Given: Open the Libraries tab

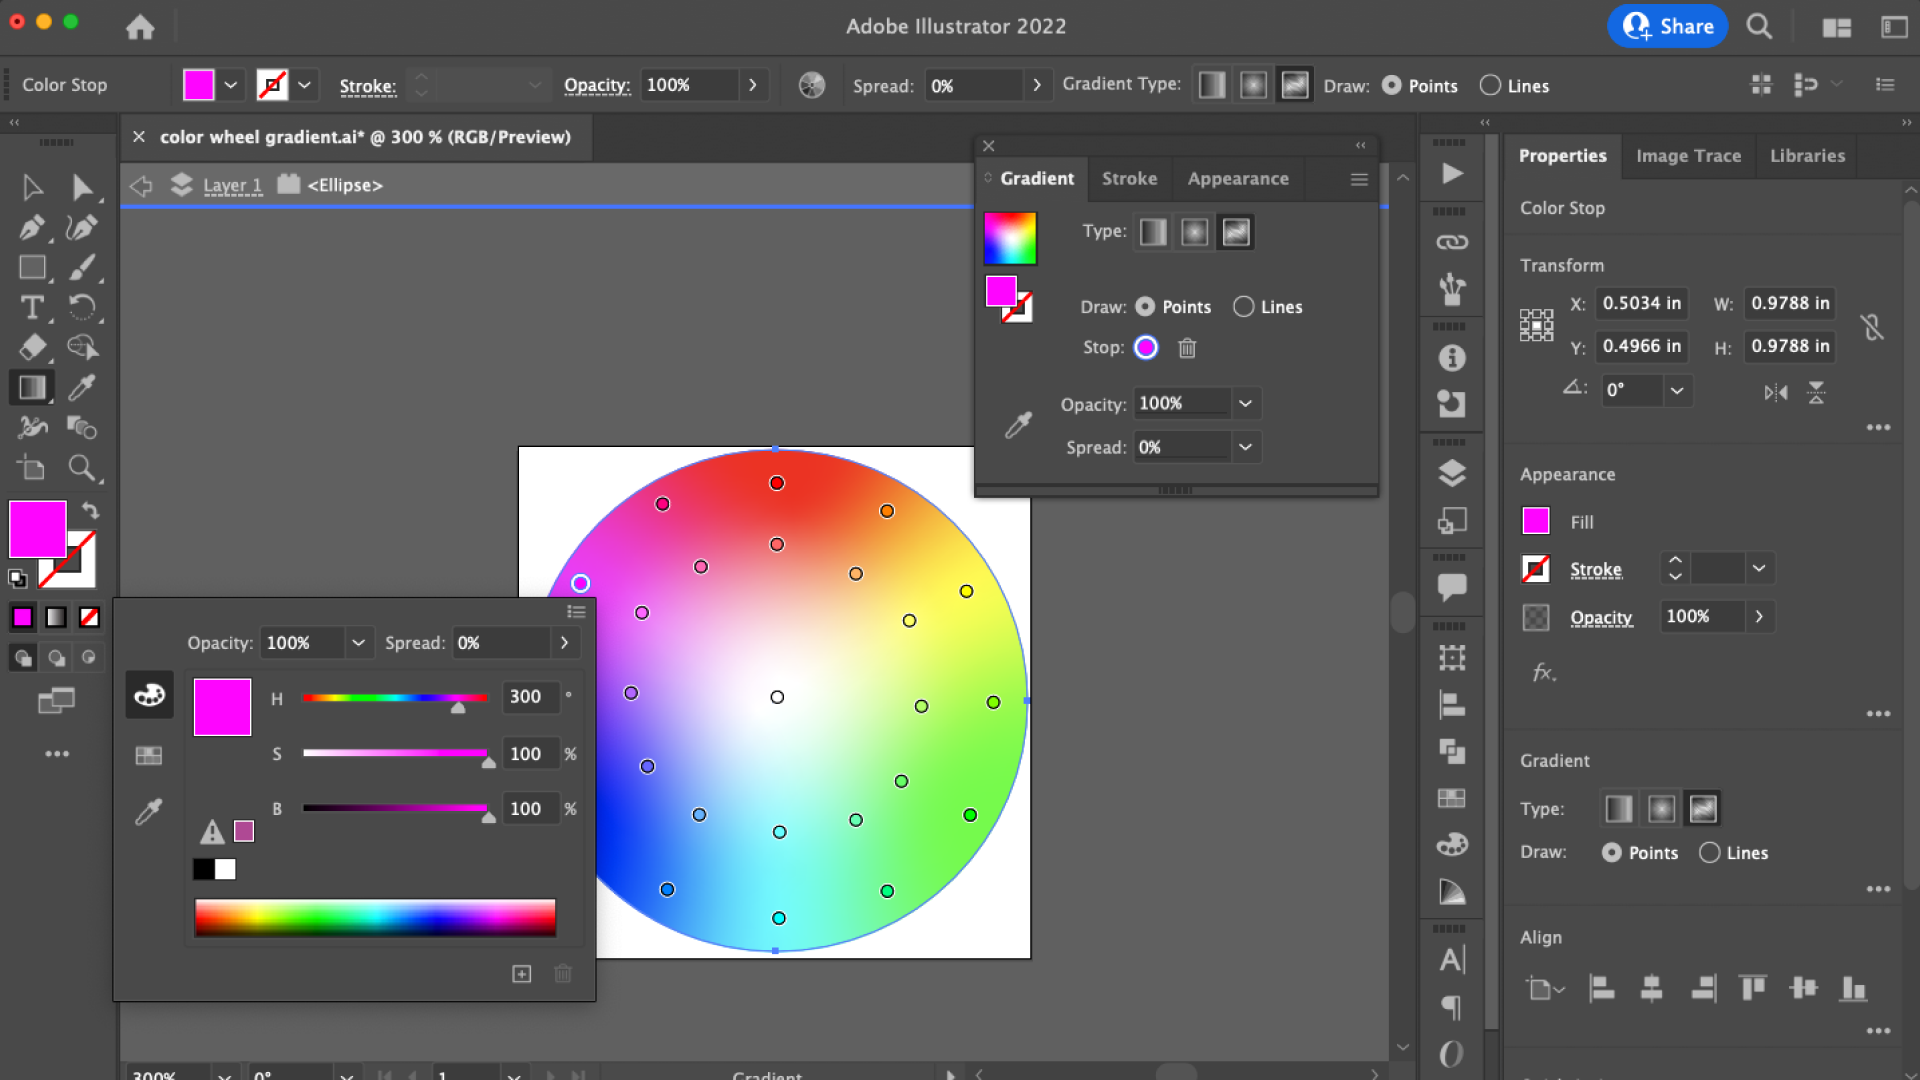Looking at the screenshot, I should tap(1807, 156).
